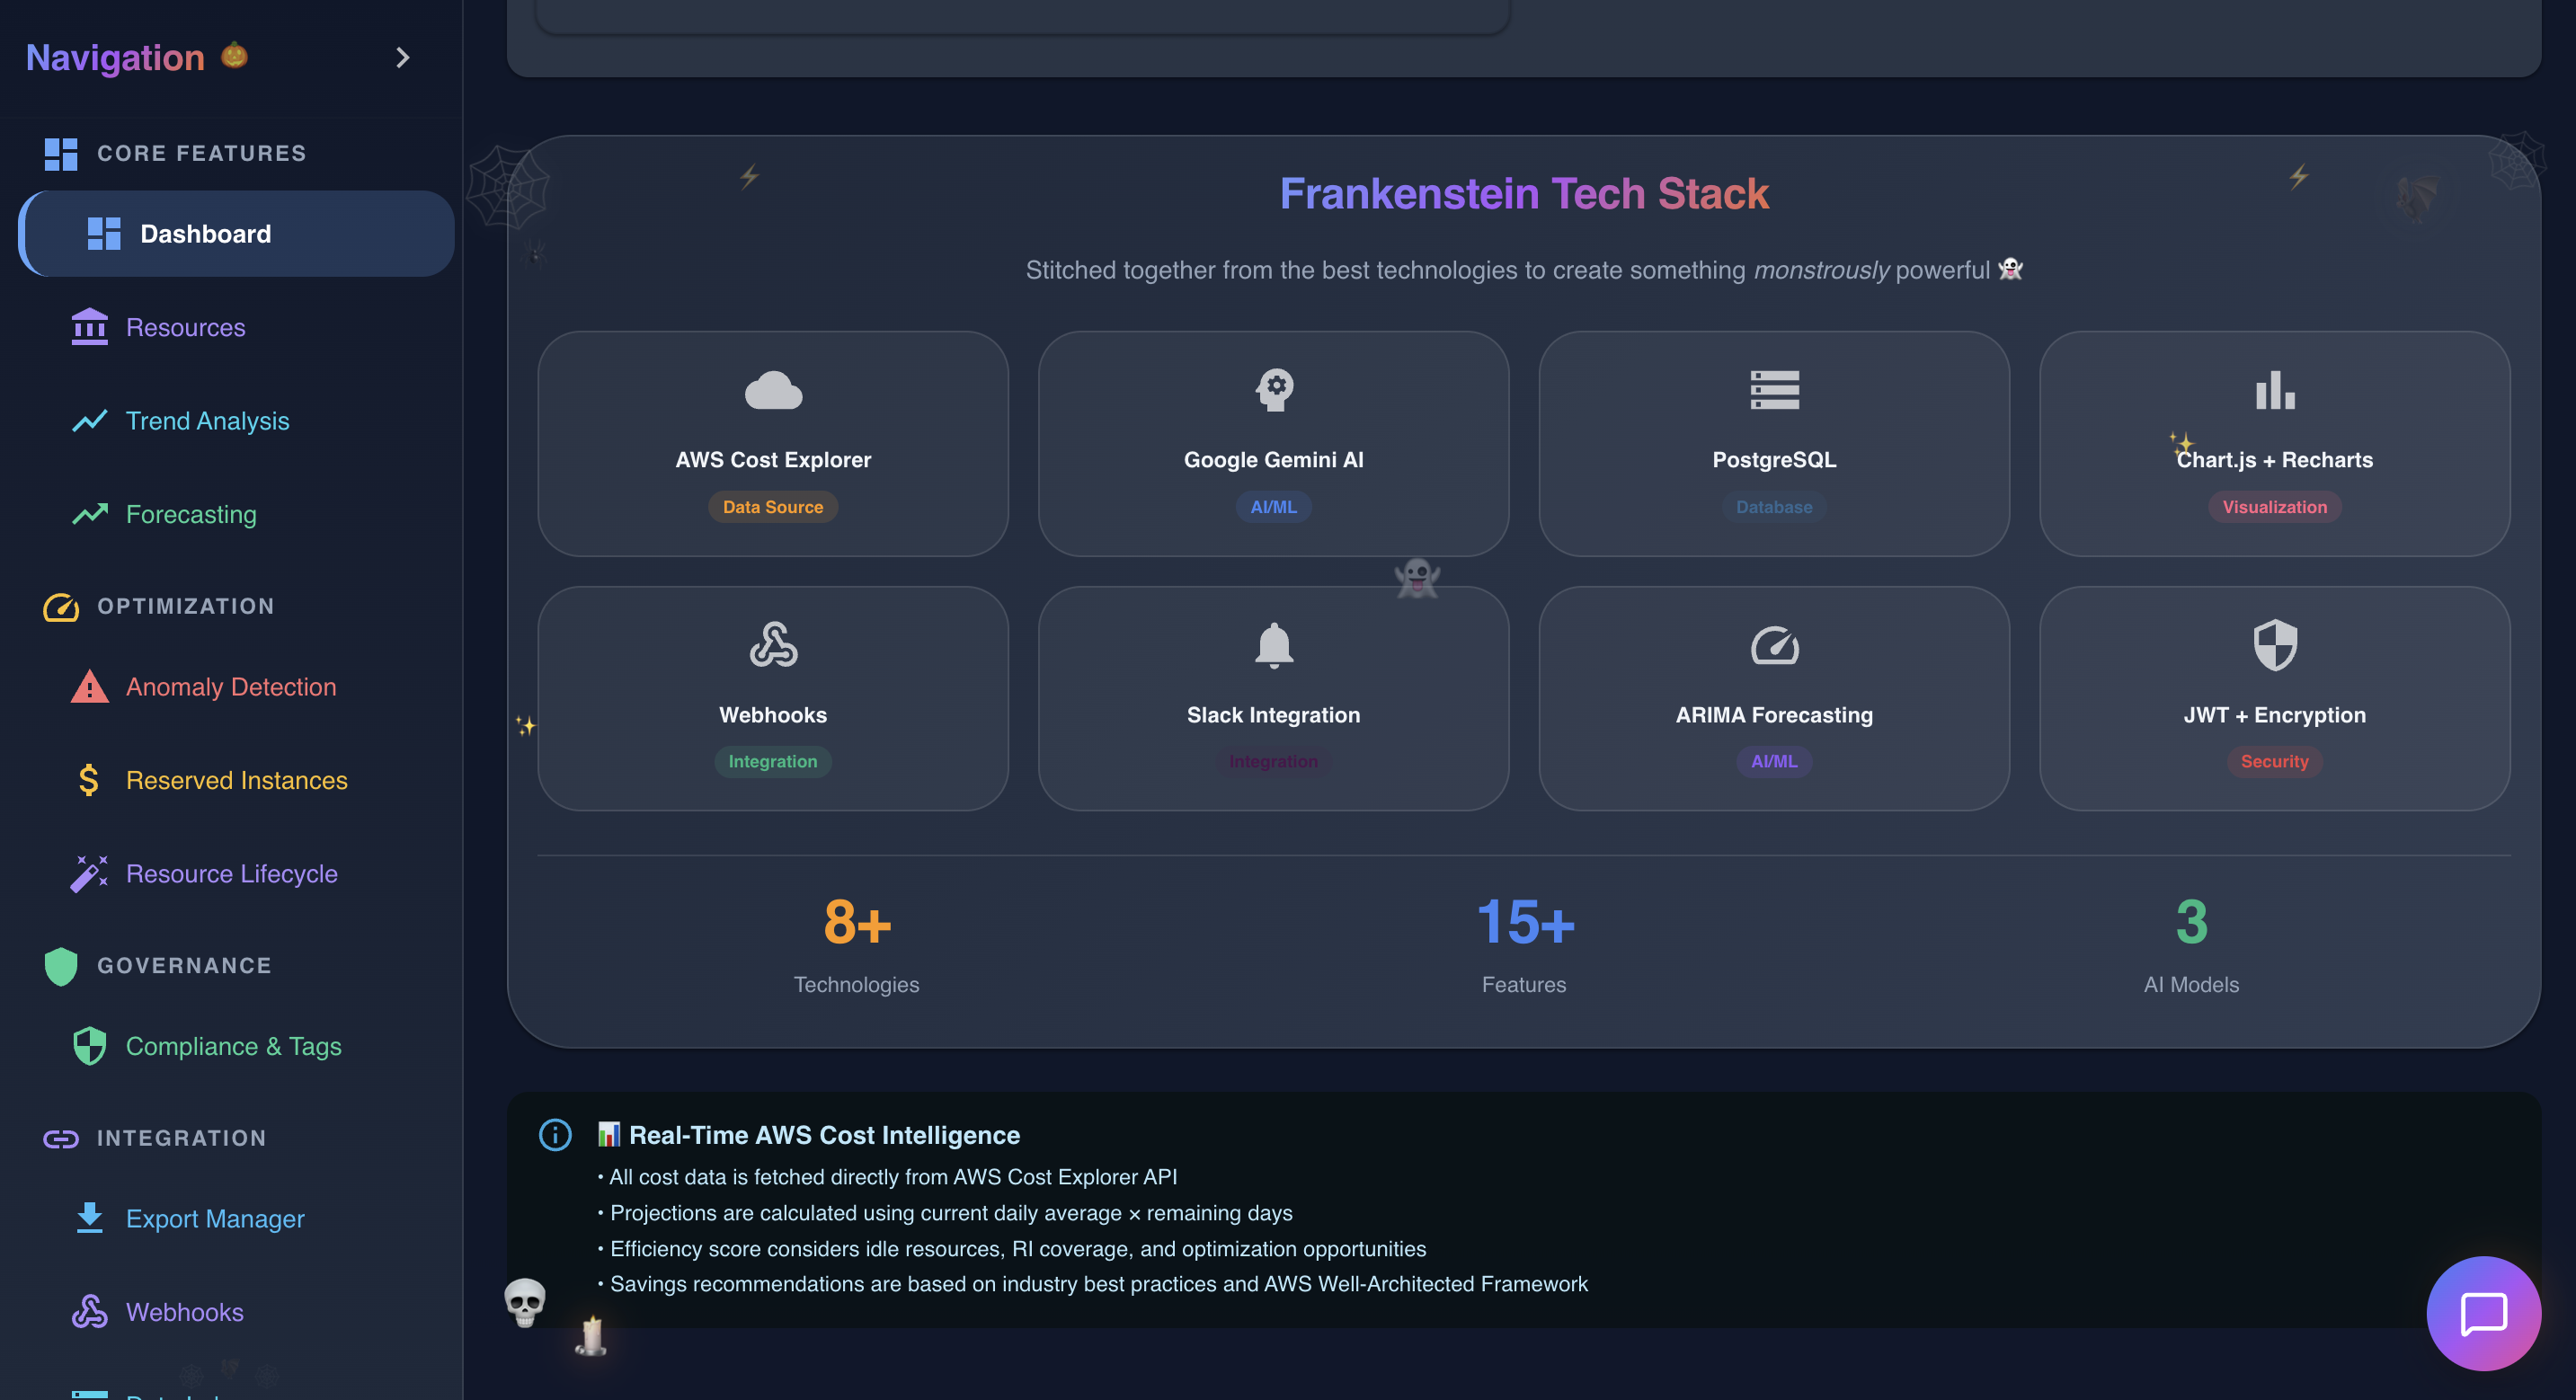
Task: Click the ARIMA Forecasting gauge icon
Action: tap(1774, 645)
